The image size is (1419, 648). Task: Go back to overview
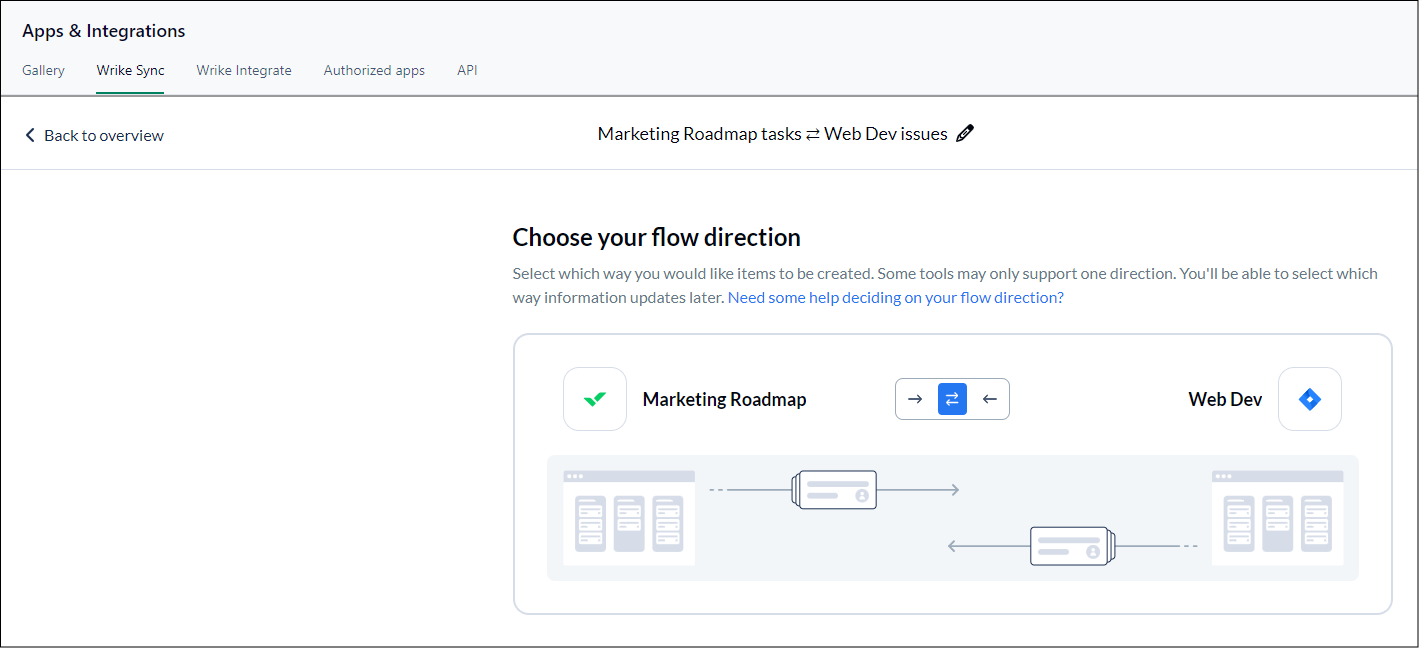tap(94, 135)
